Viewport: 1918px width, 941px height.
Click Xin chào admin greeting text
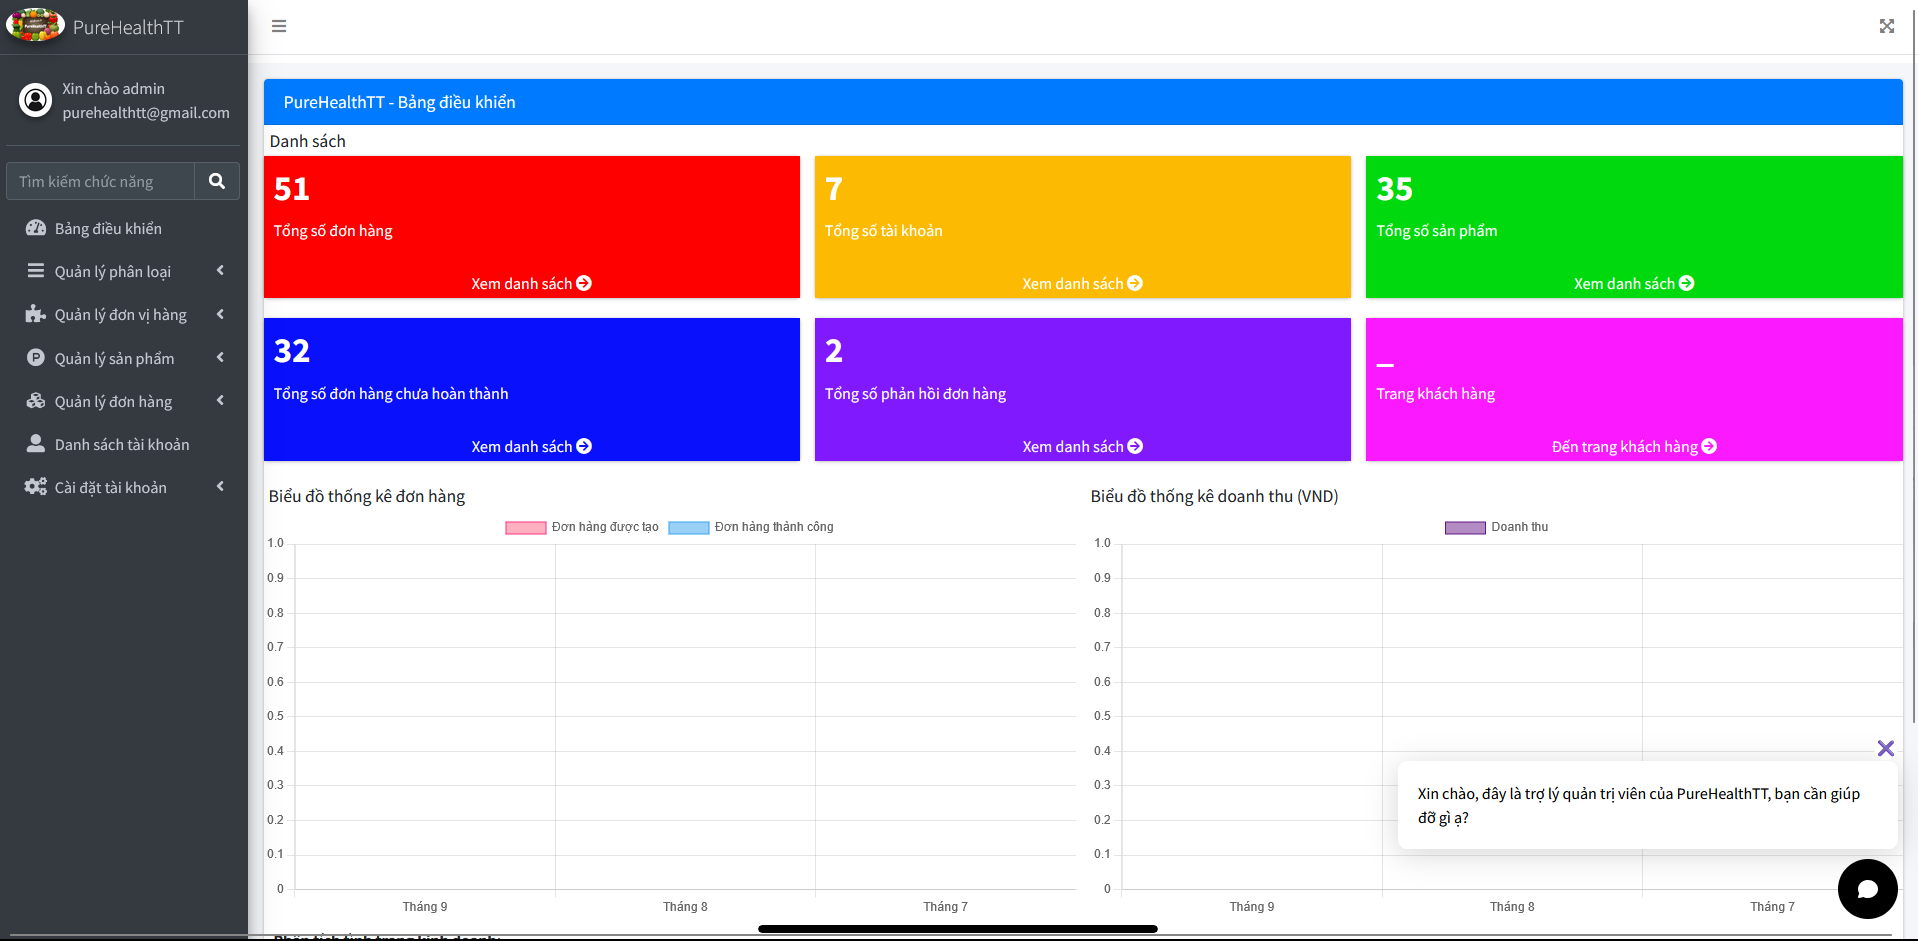[x=113, y=88]
